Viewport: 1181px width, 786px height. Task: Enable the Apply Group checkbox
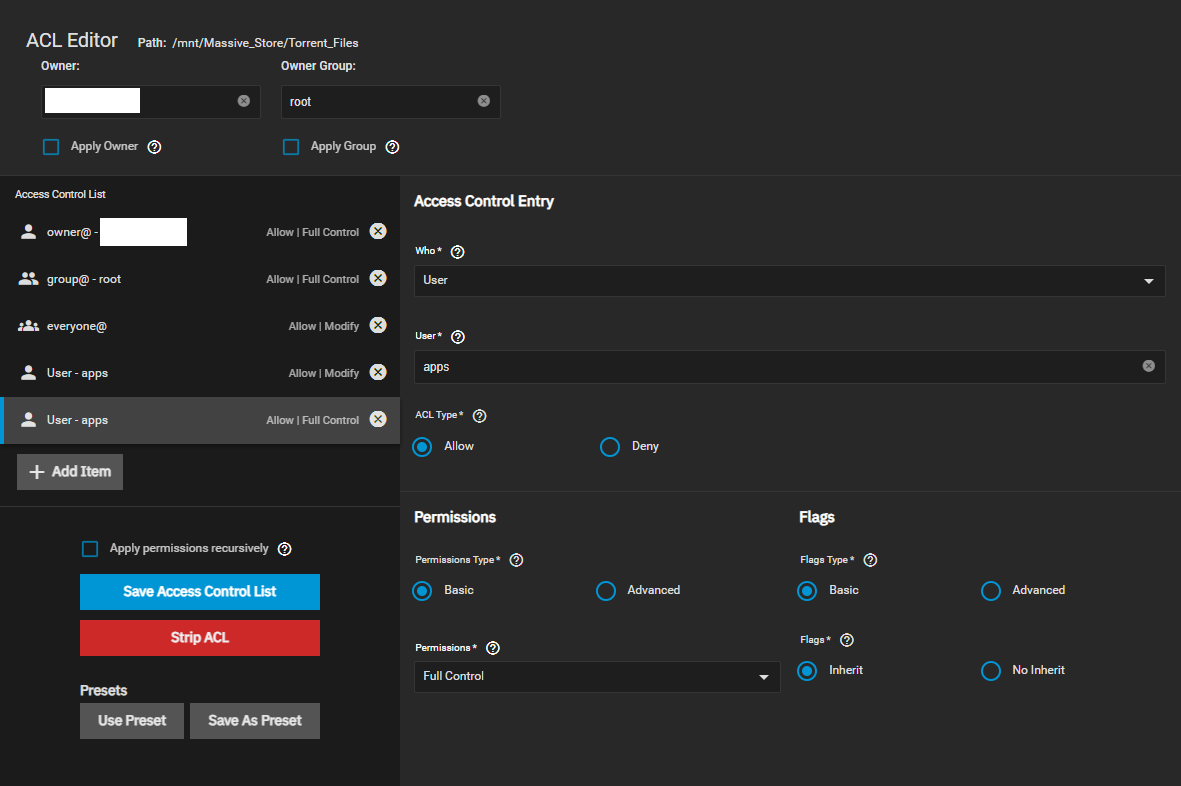[291, 147]
